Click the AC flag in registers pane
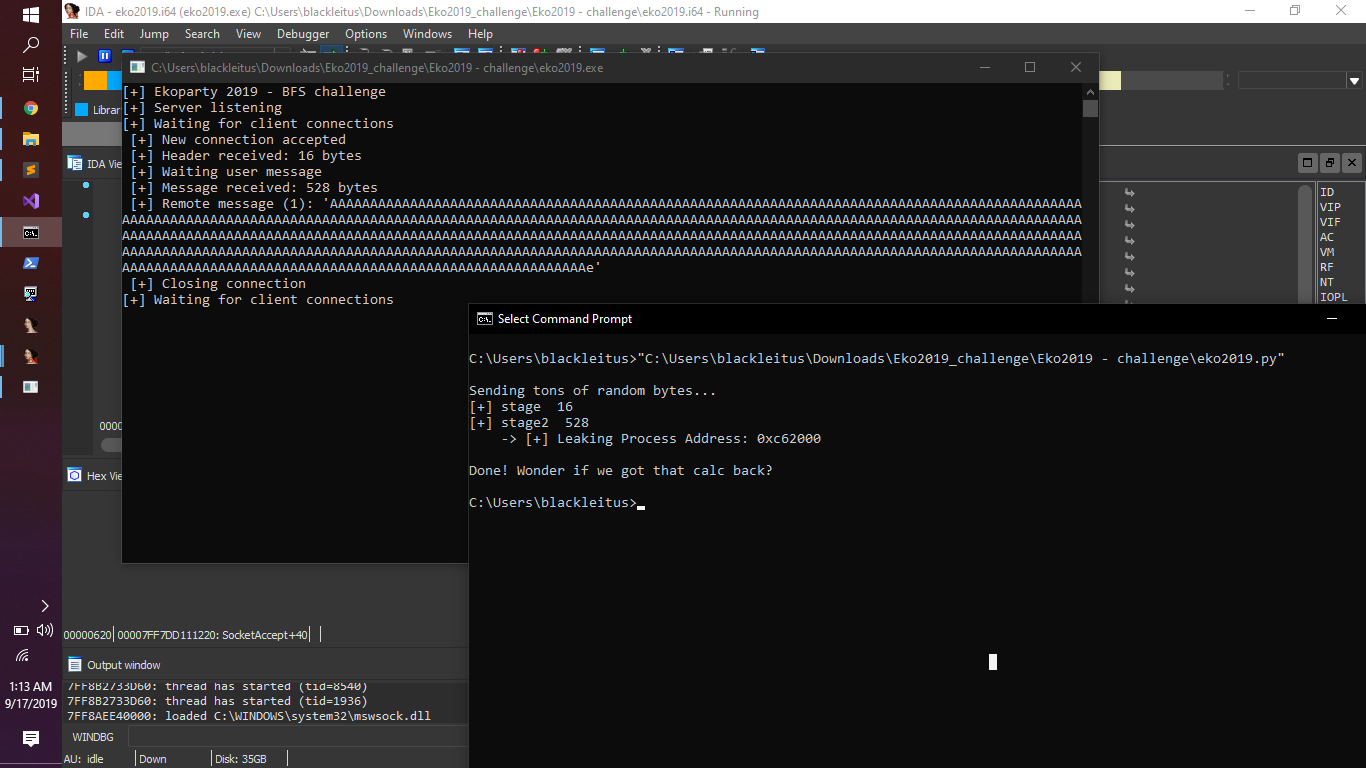 [1326, 237]
